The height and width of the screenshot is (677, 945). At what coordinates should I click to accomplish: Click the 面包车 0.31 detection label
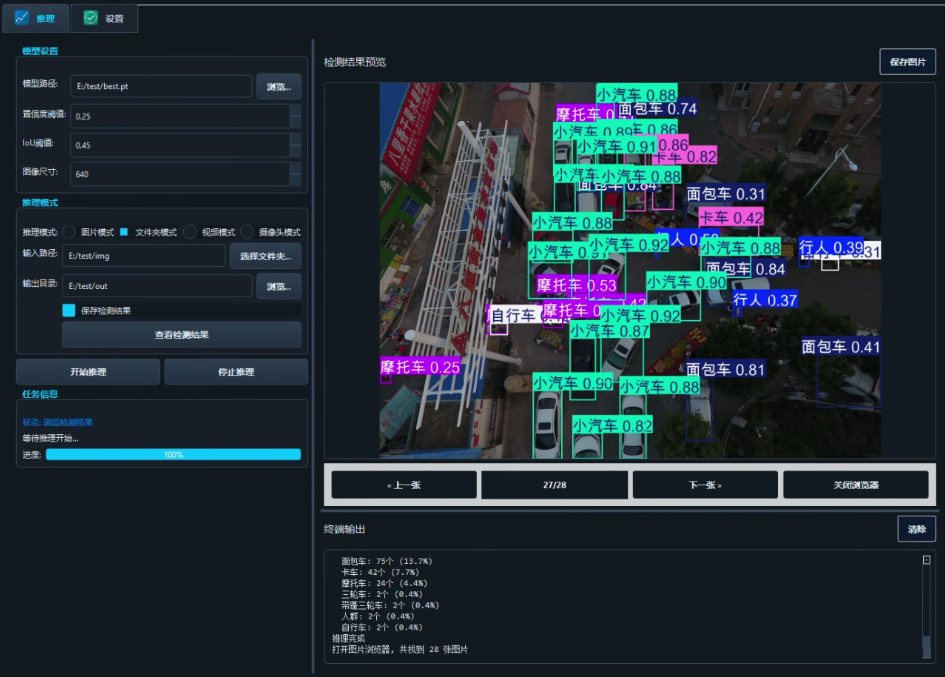point(726,194)
